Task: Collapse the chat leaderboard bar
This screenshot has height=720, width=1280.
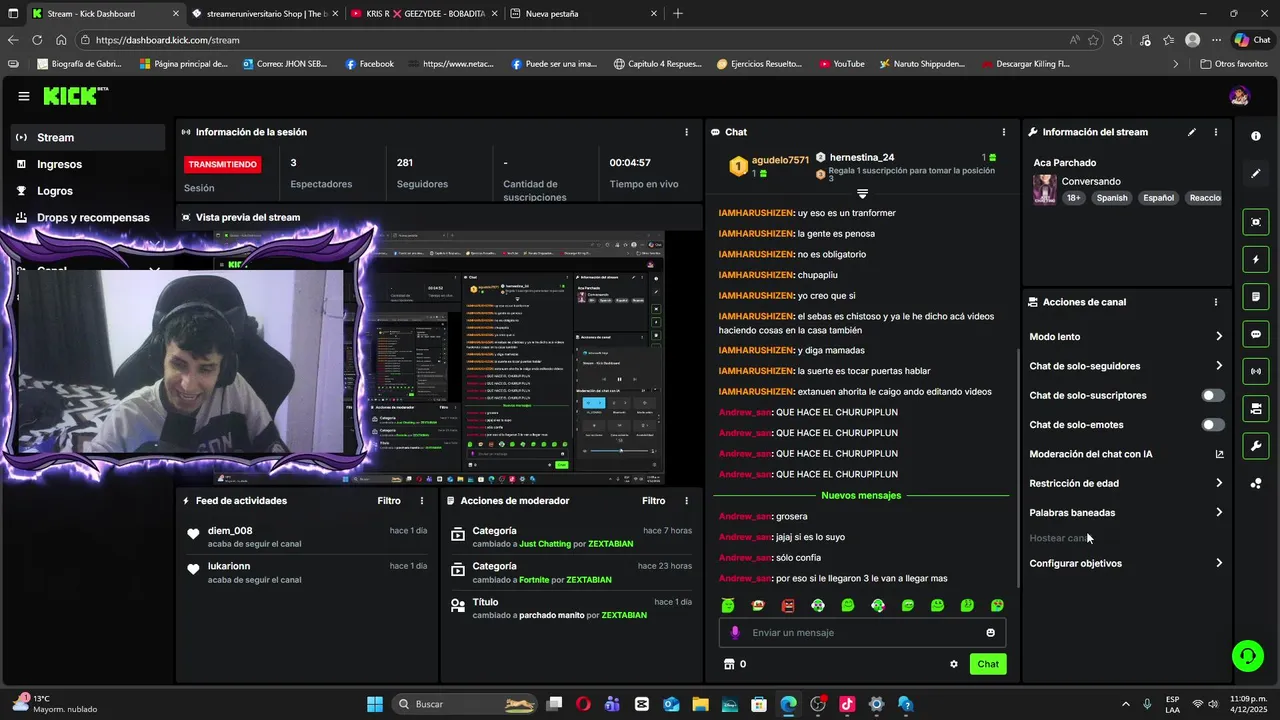Action: 862,193
